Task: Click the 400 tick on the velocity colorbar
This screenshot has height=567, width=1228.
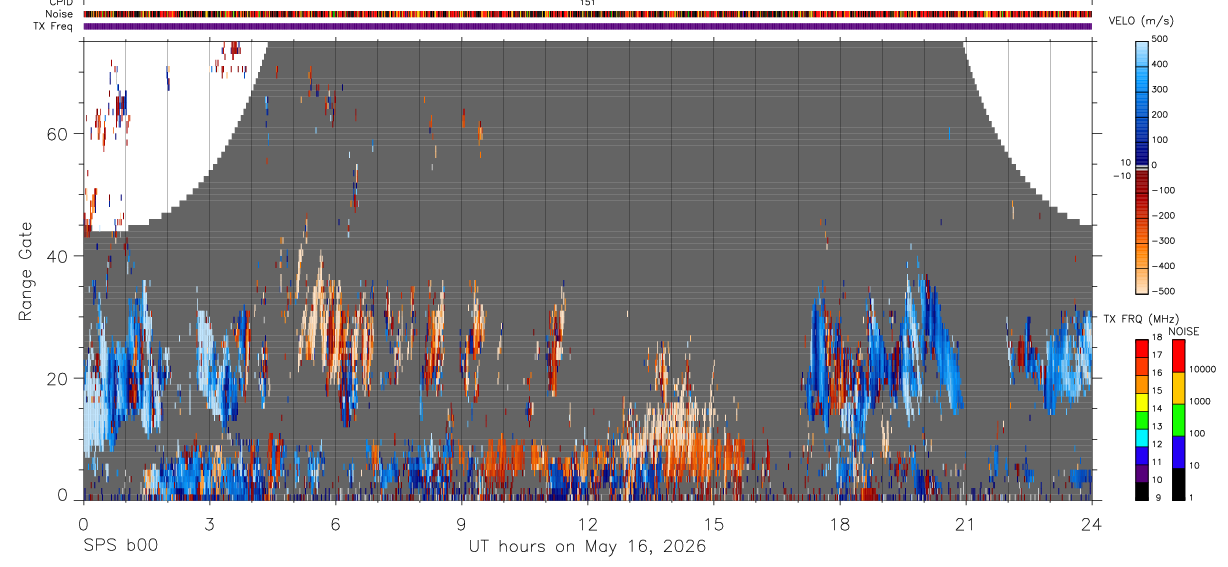Action: [1161, 64]
